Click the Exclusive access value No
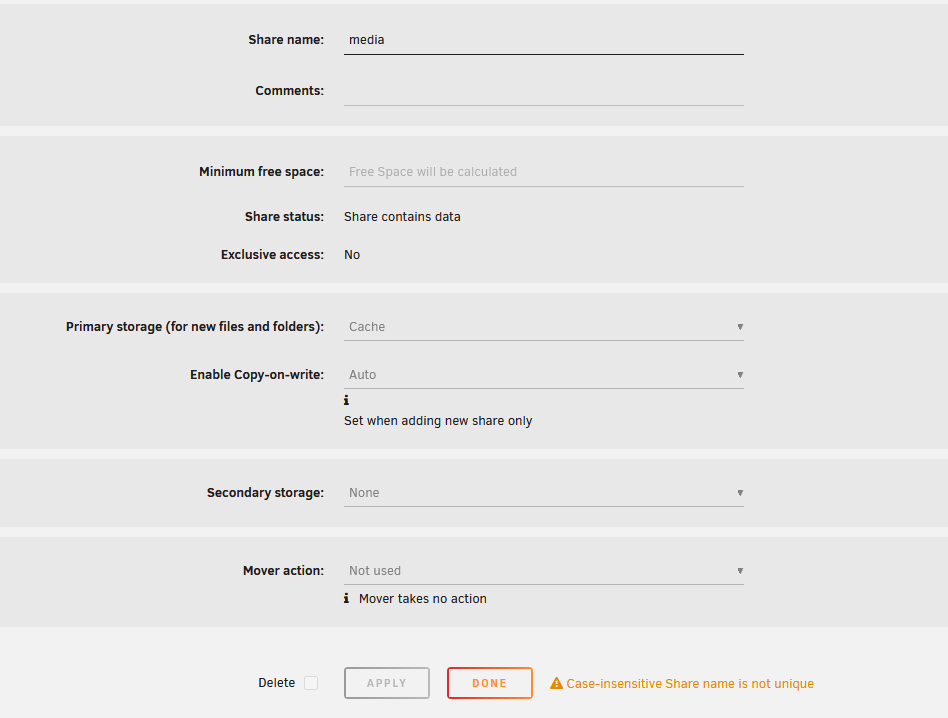The width and height of the screenshot is (948, 718). tap(352, 254)
